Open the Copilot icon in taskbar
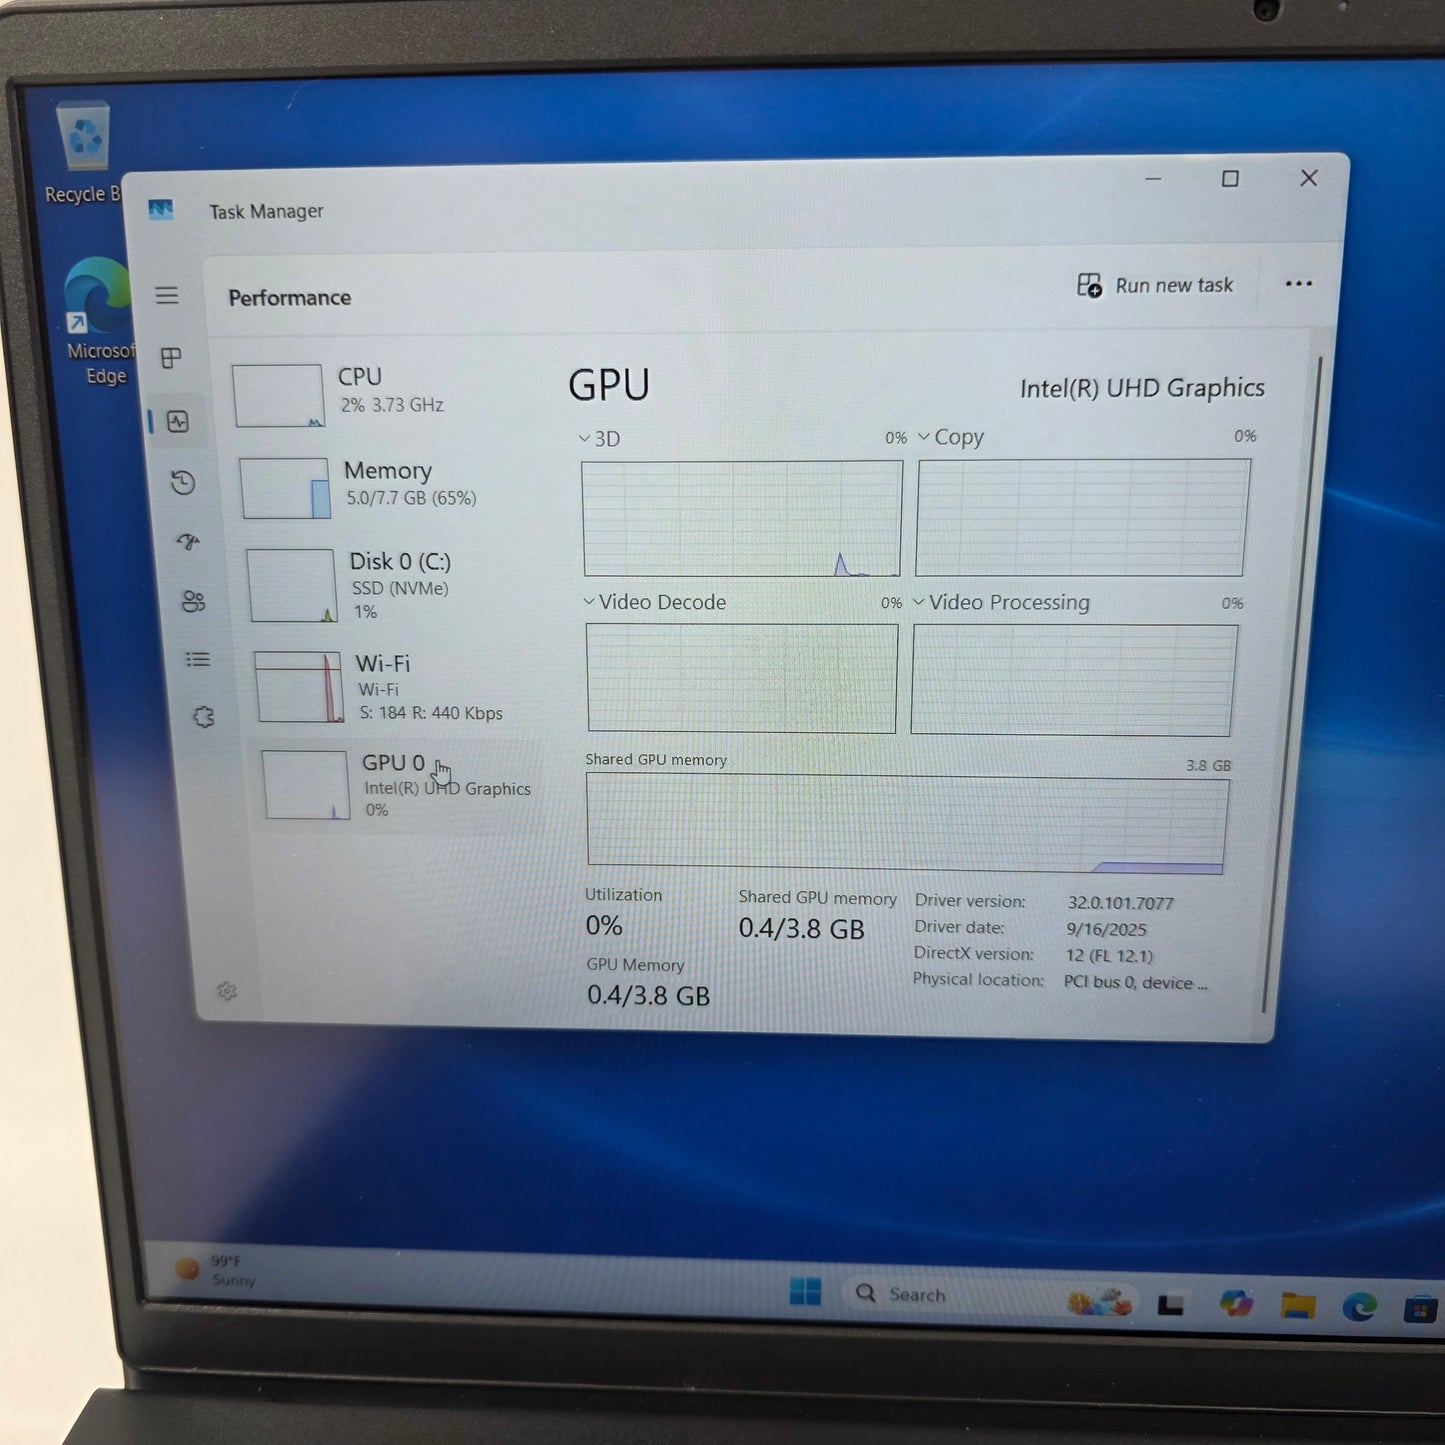This screenshot has height=1445, width=1445. coord(1236,1303)
